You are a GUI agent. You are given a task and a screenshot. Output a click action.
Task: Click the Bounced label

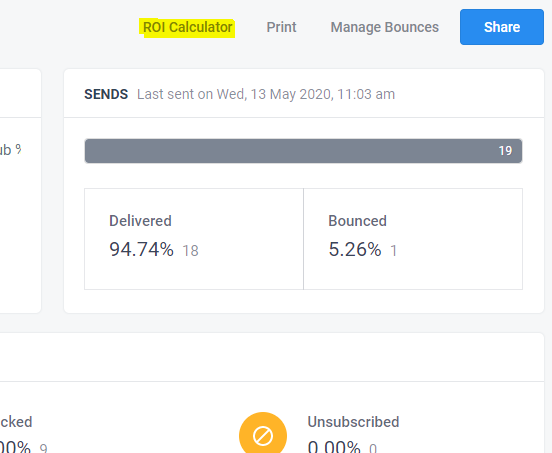[x=357, y=221]
